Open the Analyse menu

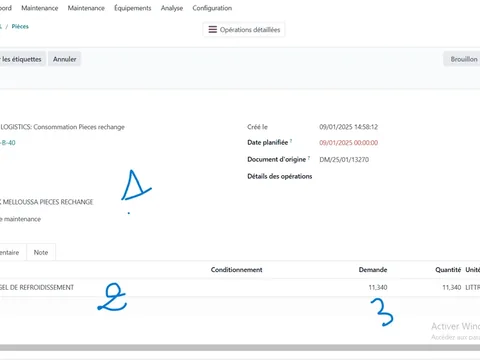click(172, 8)
